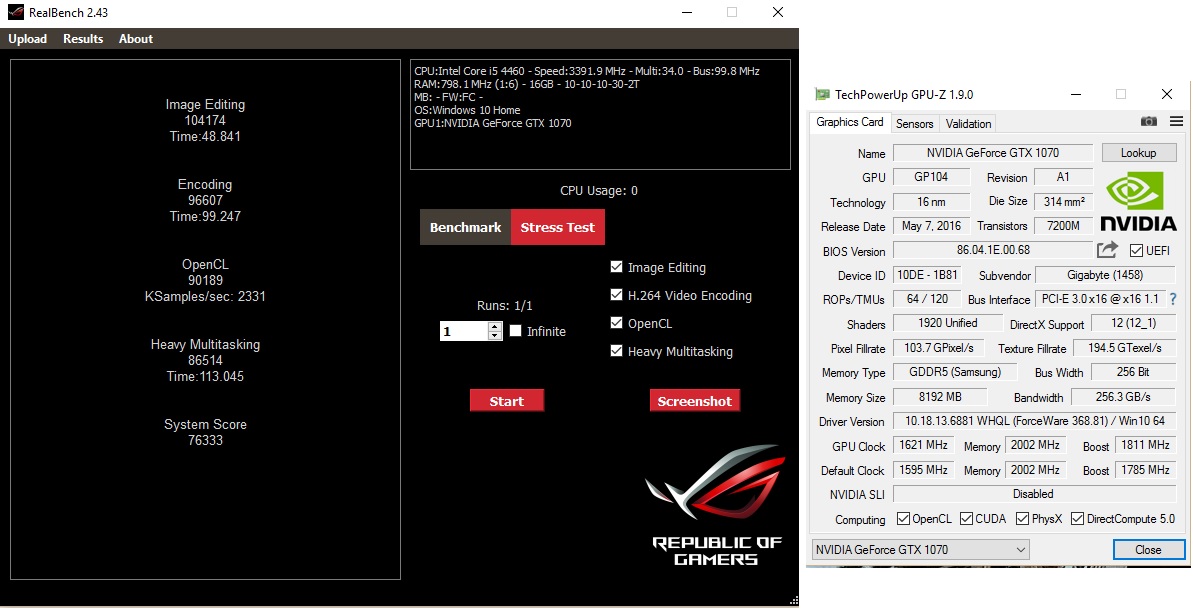
Task: Click the Bus Interface question mark icon
Action: (x=1172, y=299)
